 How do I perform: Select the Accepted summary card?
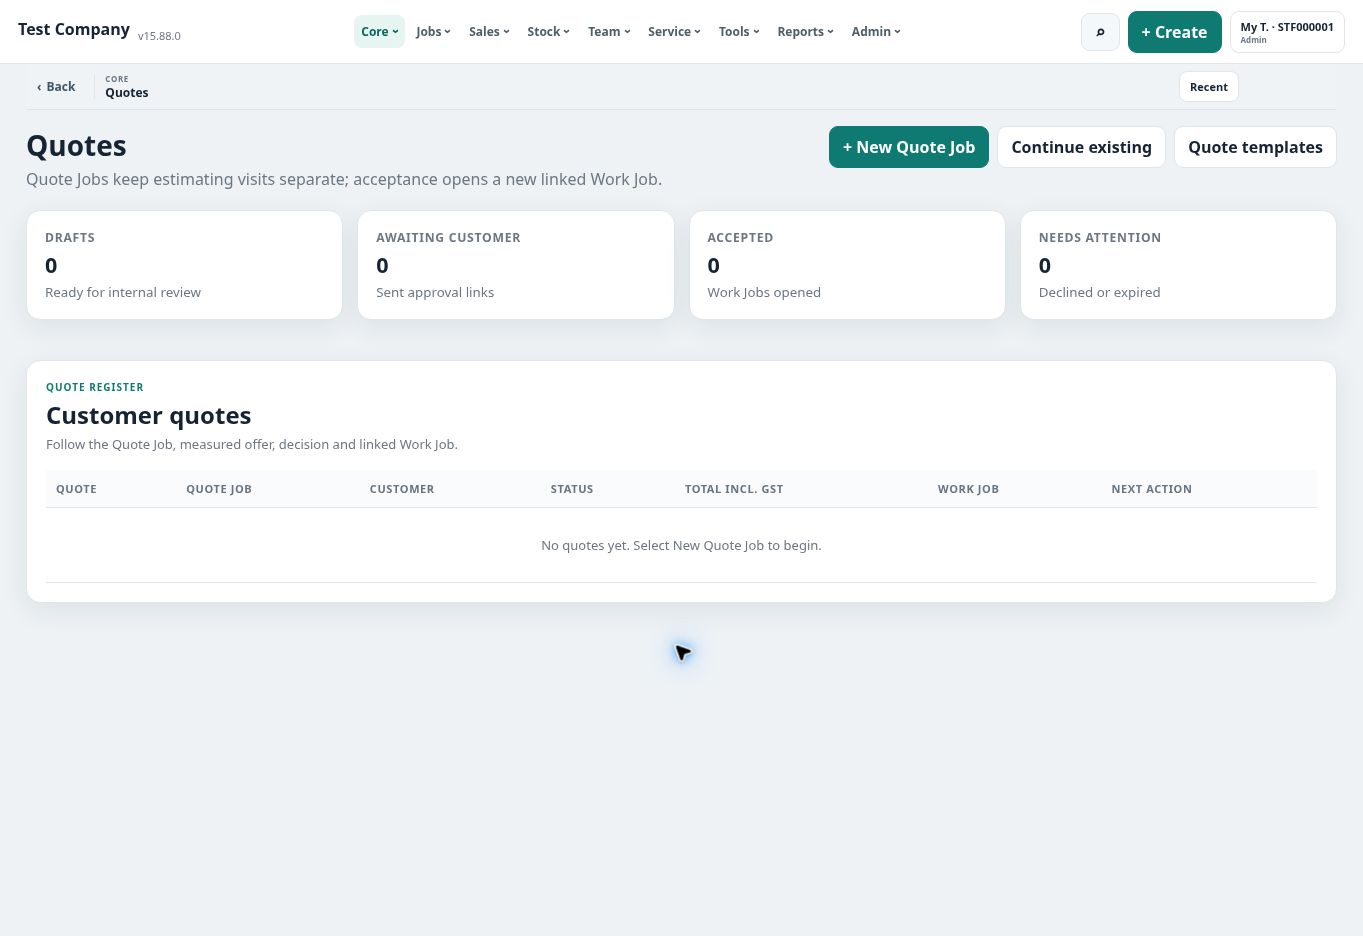pos(847,265)
